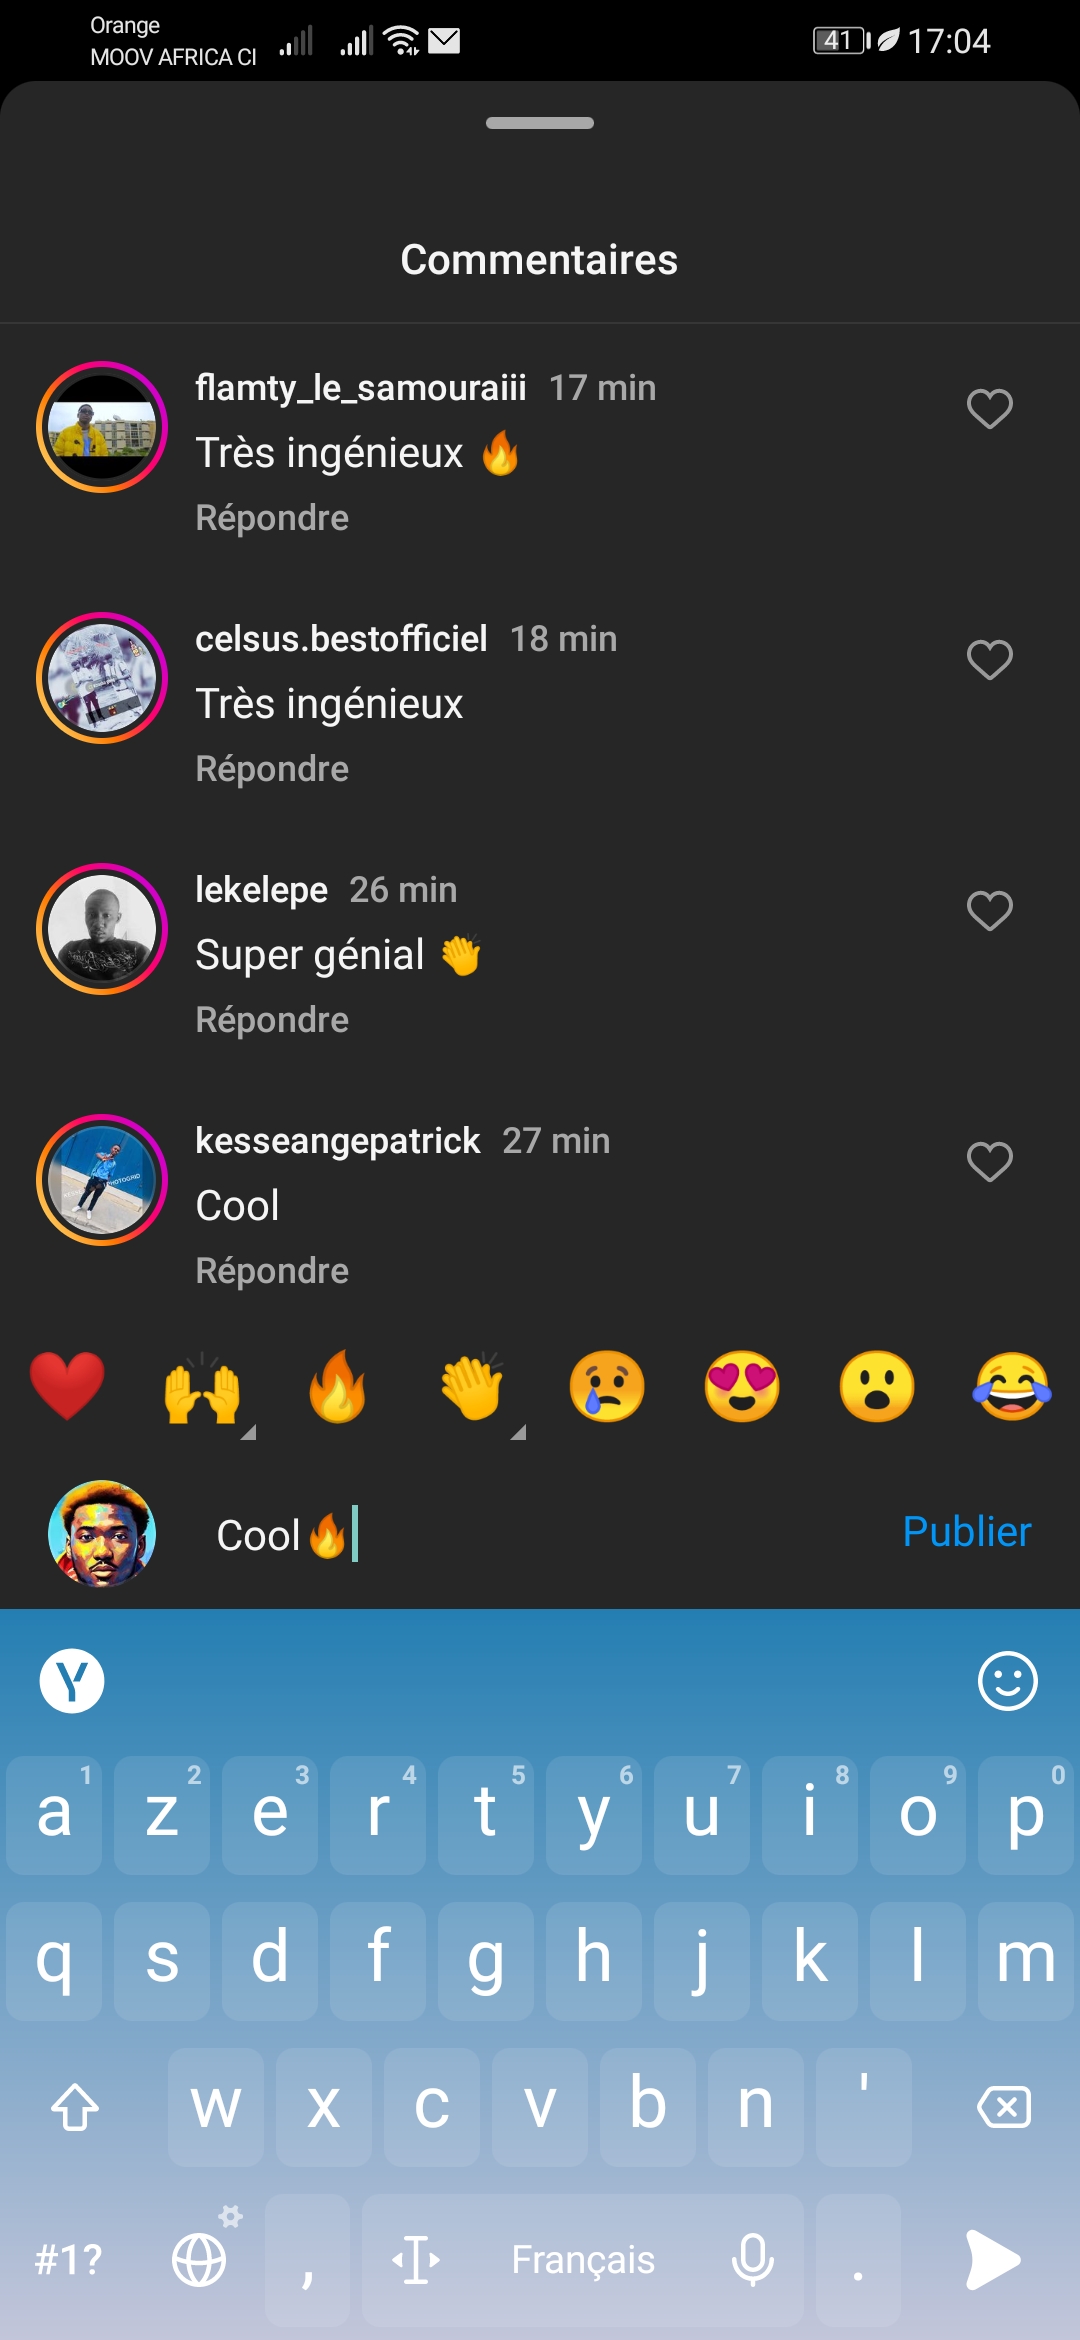Tap heart on lekelepe's comment
Image resolution: width=1080 pixels, height=2340 pixels.
[990, 911]
